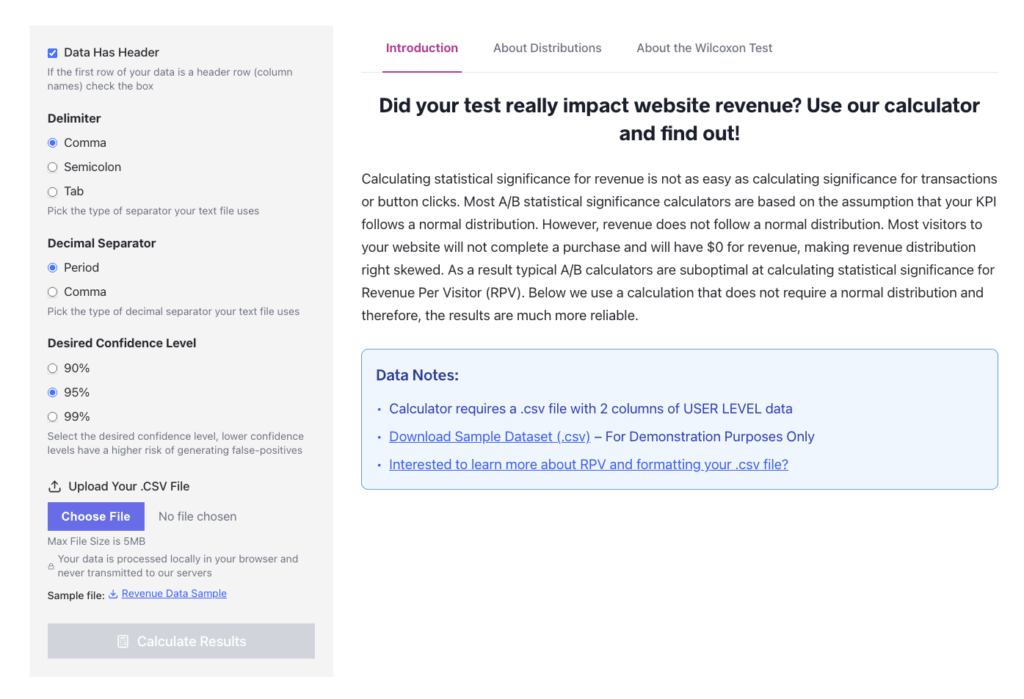Open the RPV and .csv formatting link
The height and width of the screenshot is (699, 1024).
tap(588, 465)
